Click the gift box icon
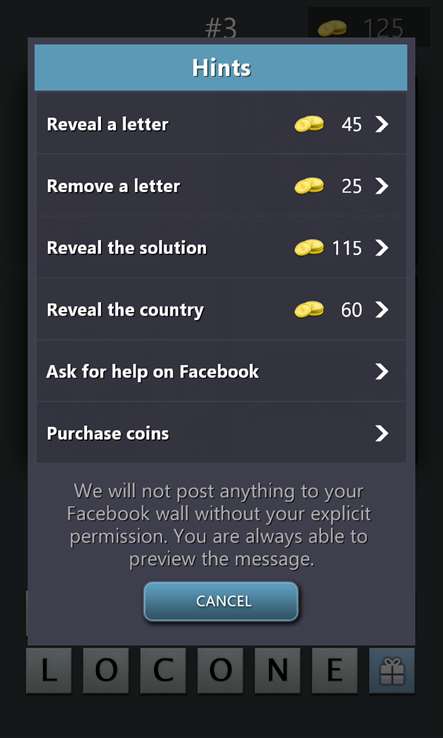 coord(392,671)
